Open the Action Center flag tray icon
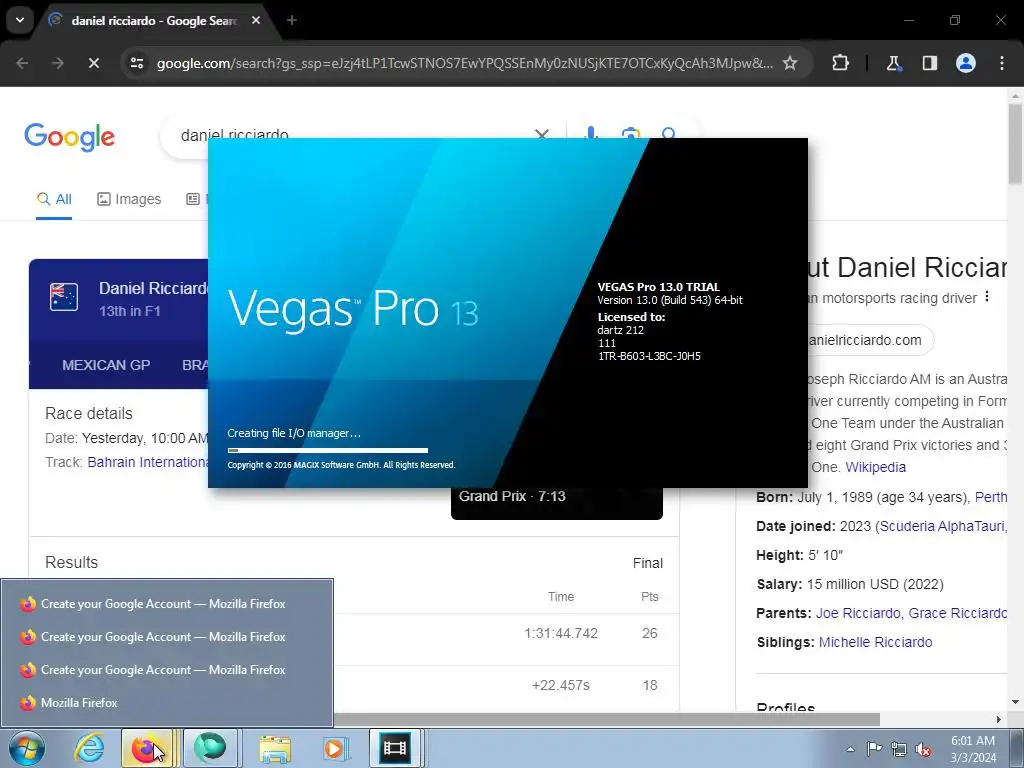 coord(874,749)
